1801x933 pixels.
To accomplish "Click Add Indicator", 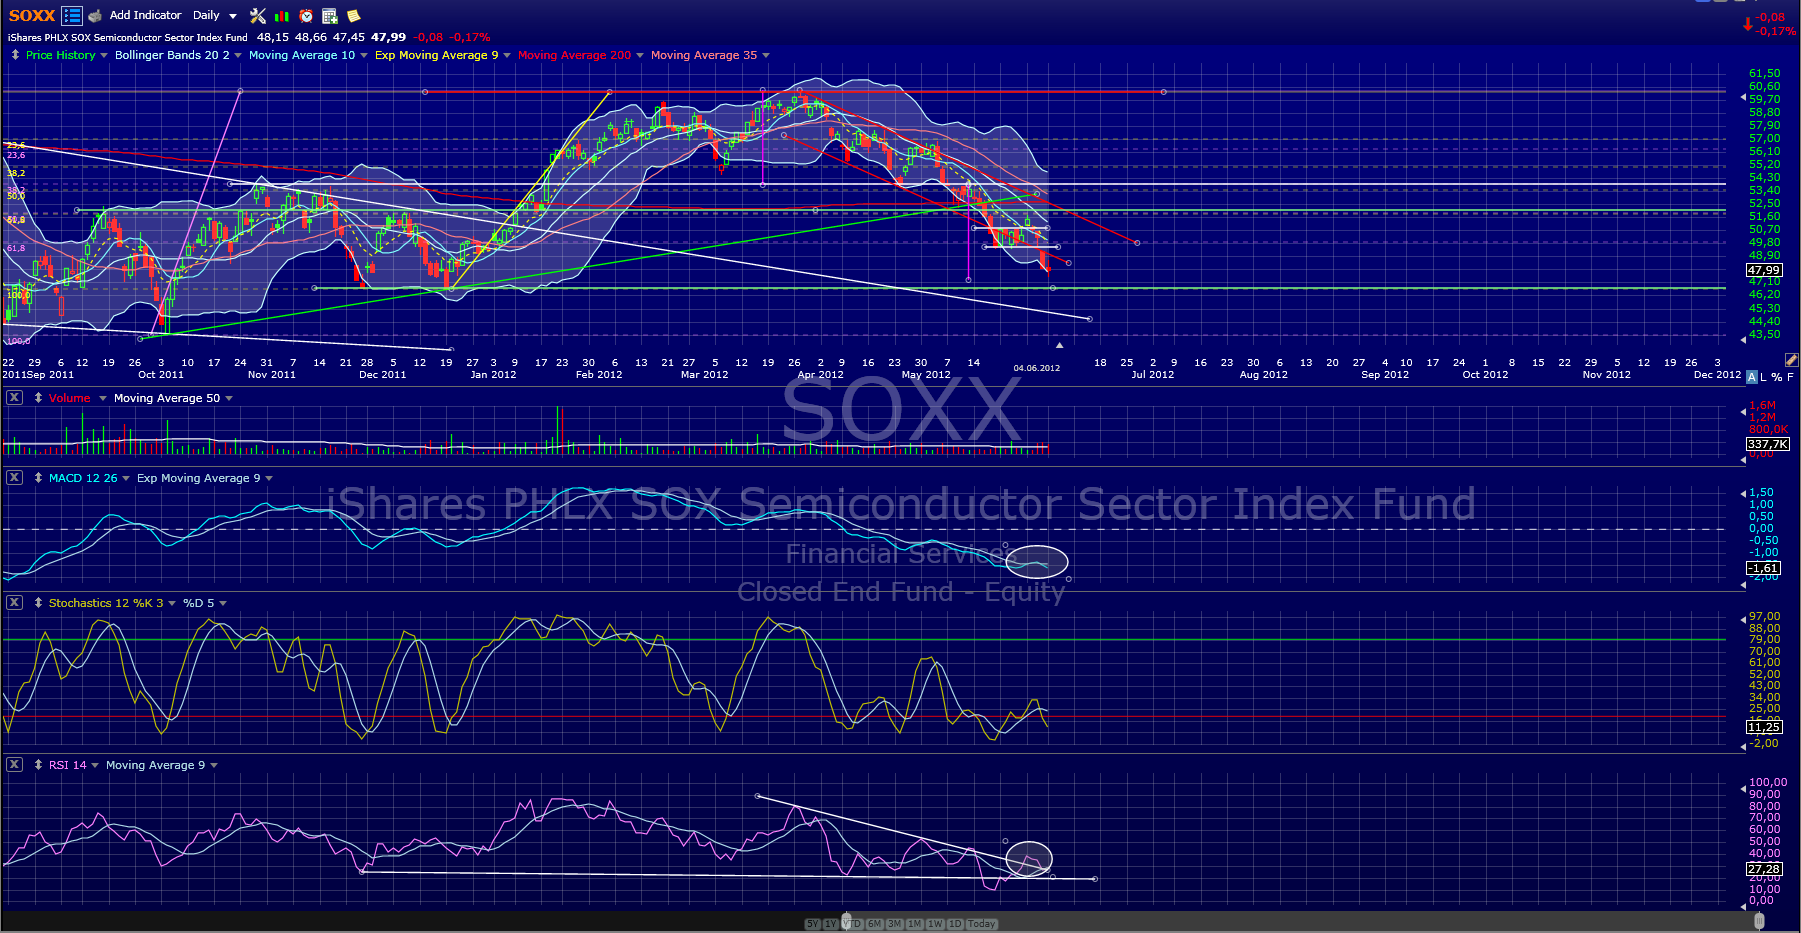I will pyautogui.click(x=145, y=15).
